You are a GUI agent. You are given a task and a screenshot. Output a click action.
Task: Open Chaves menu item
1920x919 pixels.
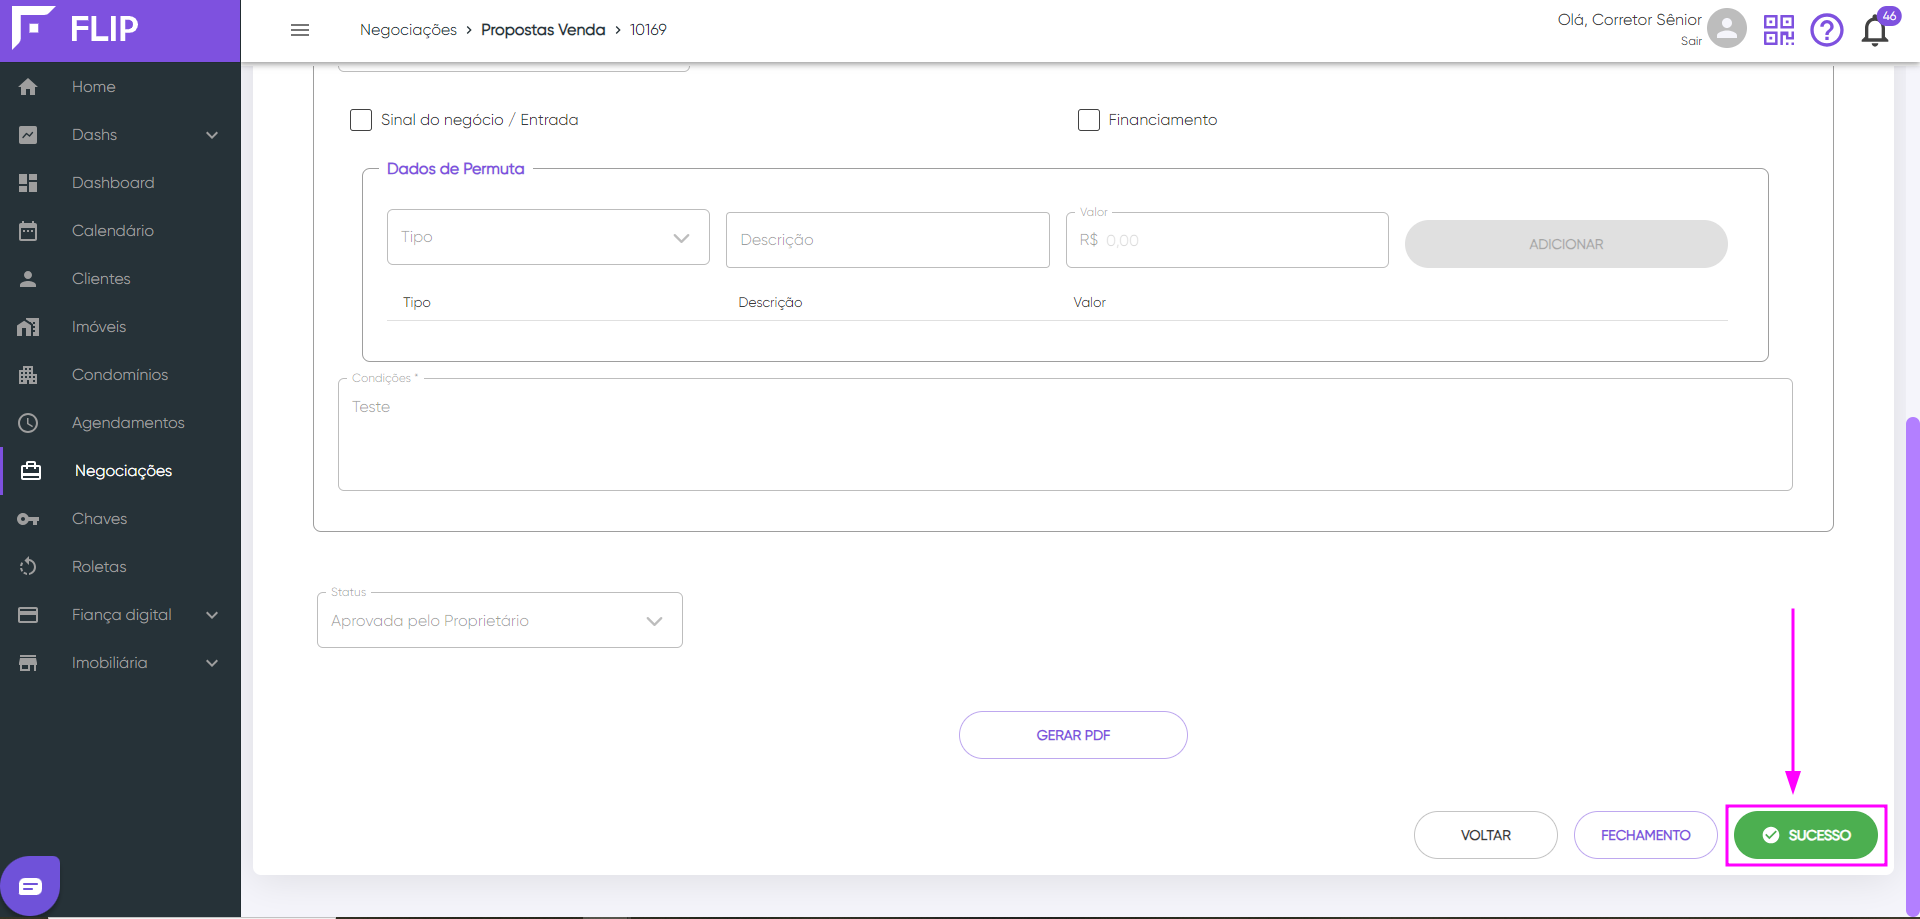point(120,519)
